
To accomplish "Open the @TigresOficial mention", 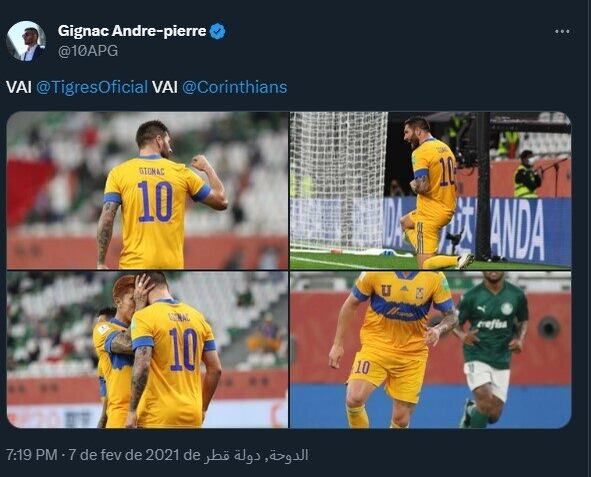I will click(92, 87).
